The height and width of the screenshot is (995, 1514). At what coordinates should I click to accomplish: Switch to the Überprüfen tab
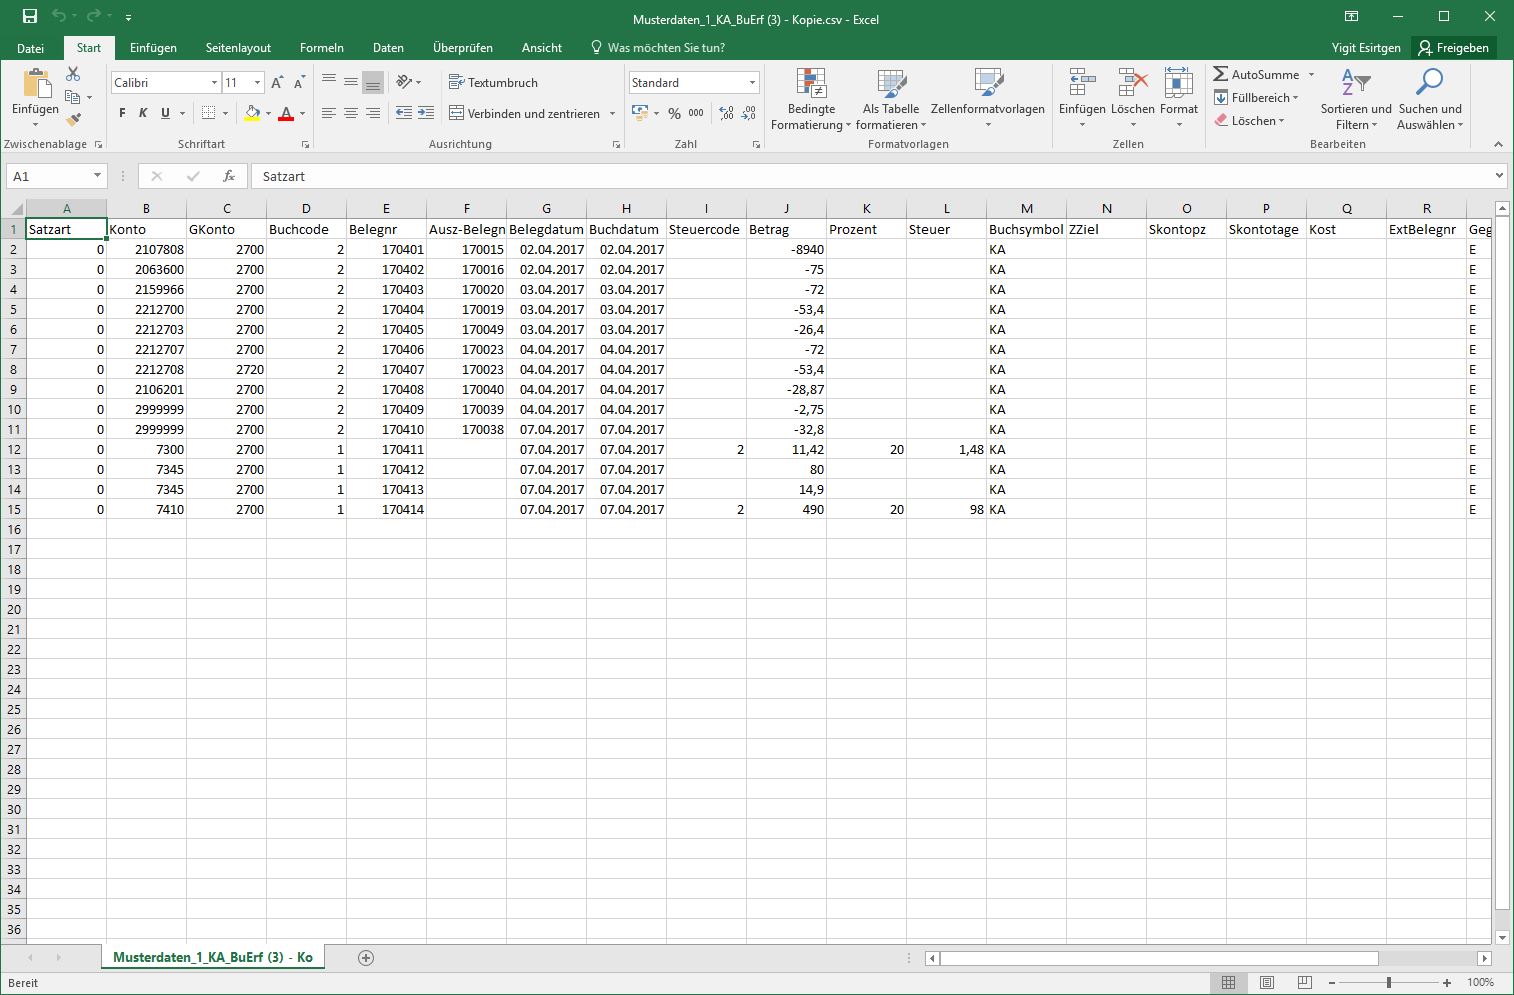tap(462, 48)
